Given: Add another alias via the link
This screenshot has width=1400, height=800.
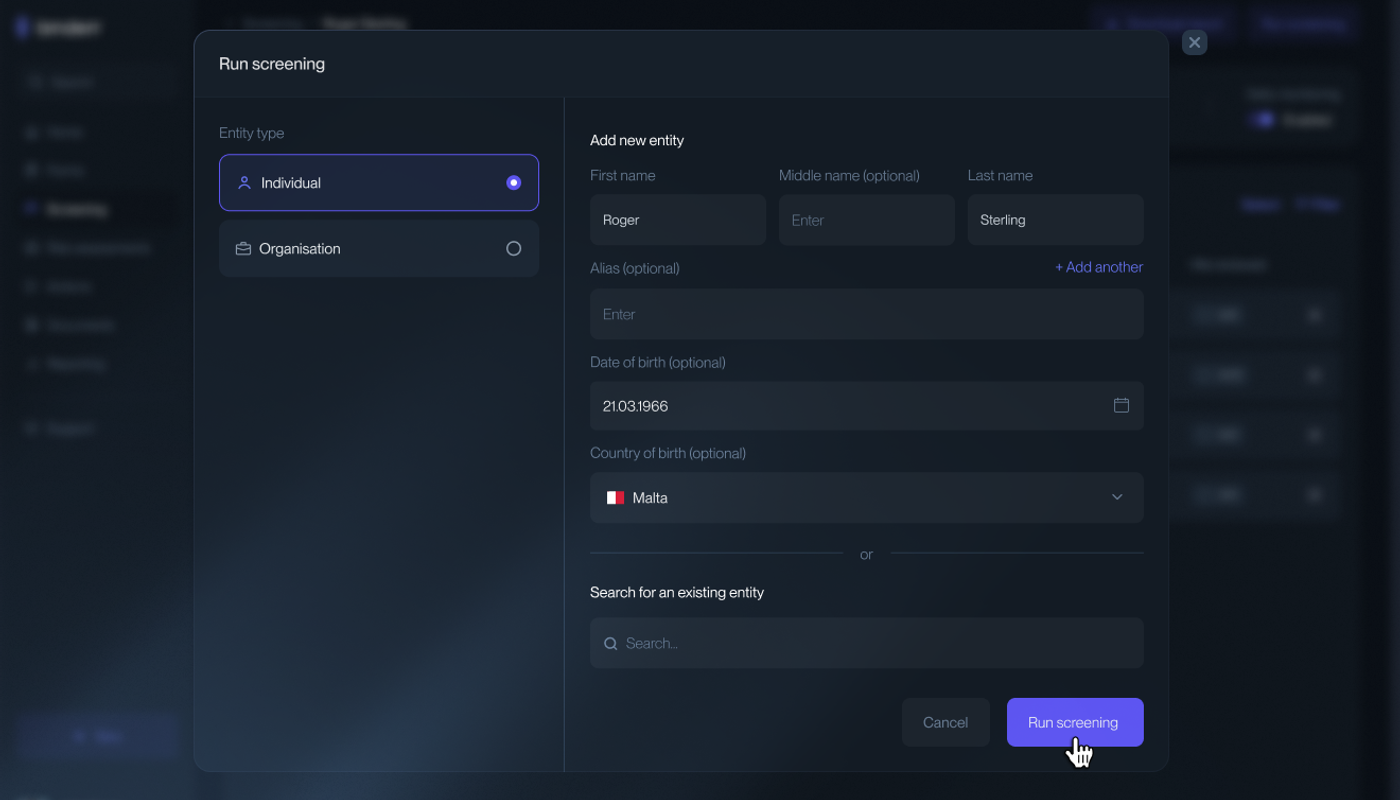Looking at the screenshot, I should pos(1099,268).
